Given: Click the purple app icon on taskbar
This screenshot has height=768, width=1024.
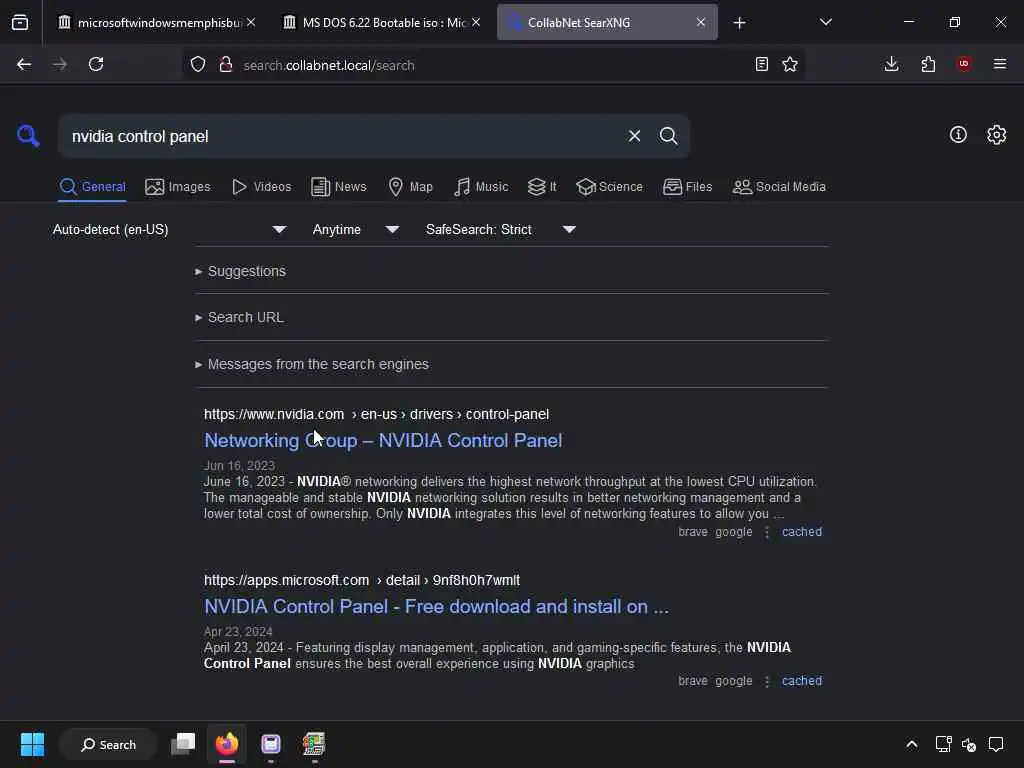Looking at the screenshot, I should pos(270,744).
